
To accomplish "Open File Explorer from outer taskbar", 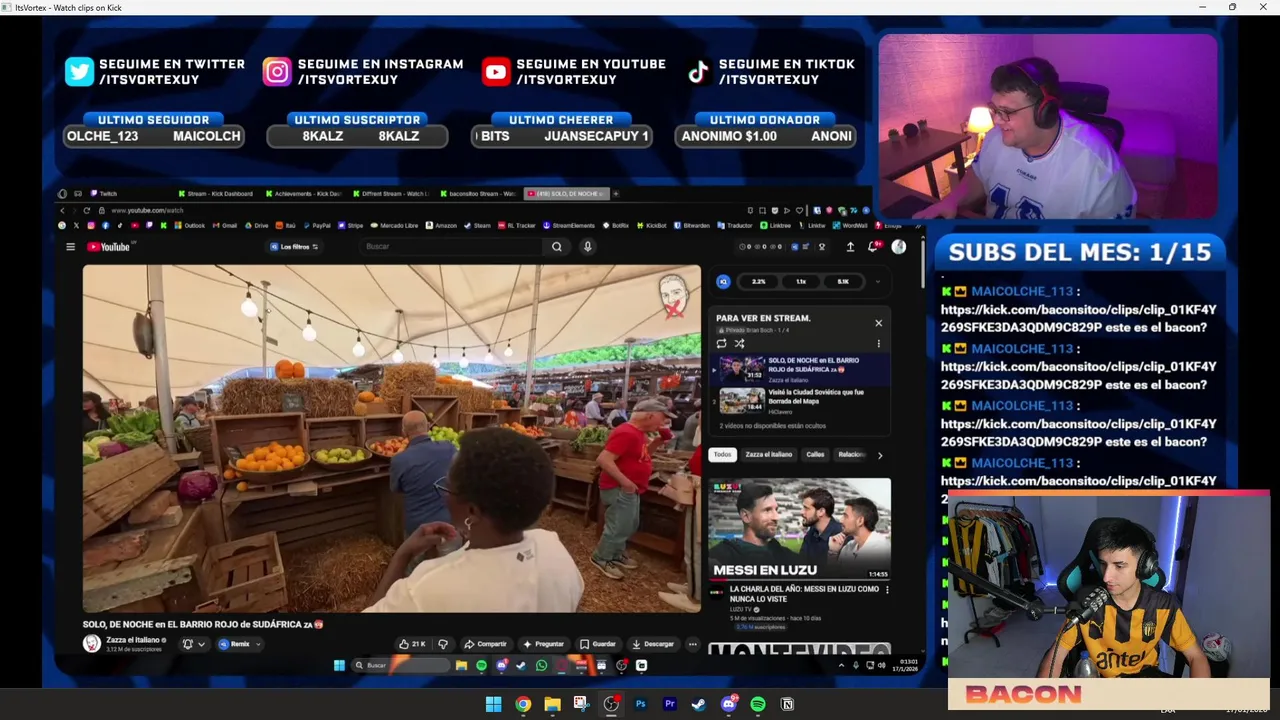I will (x=552, y=704).
